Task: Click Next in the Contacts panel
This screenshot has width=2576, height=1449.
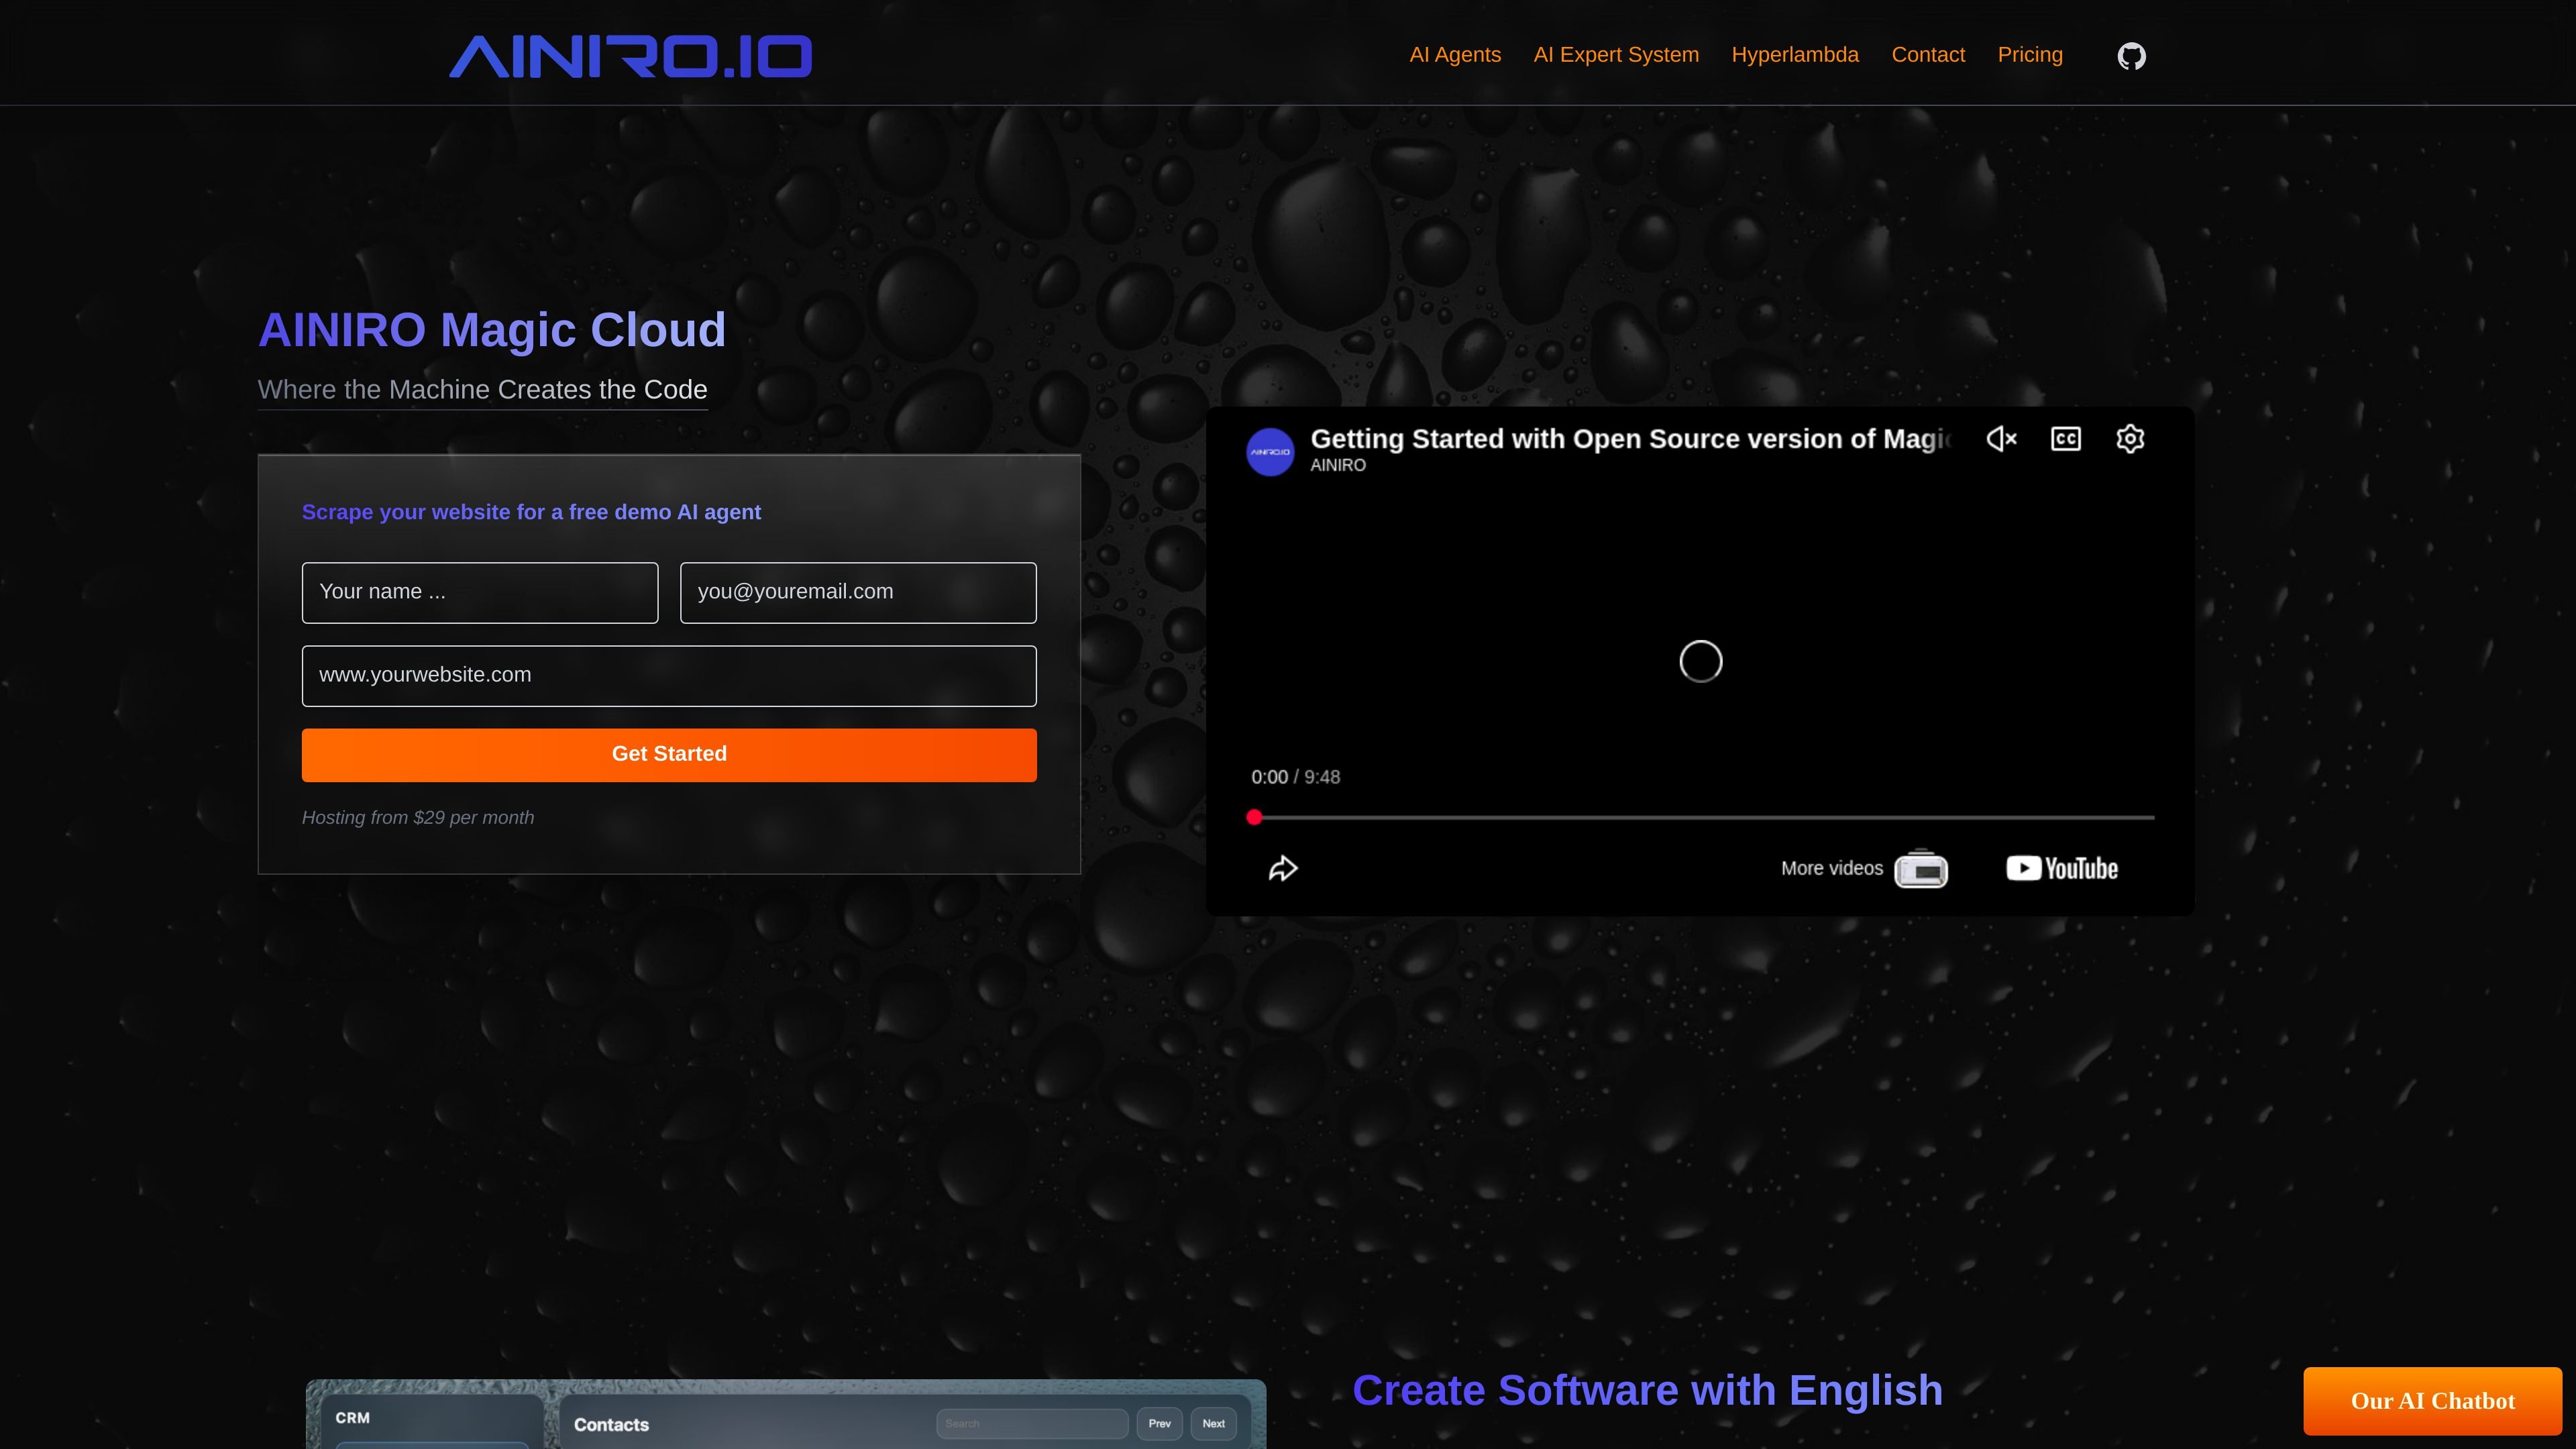Action: [1213, 1423]
